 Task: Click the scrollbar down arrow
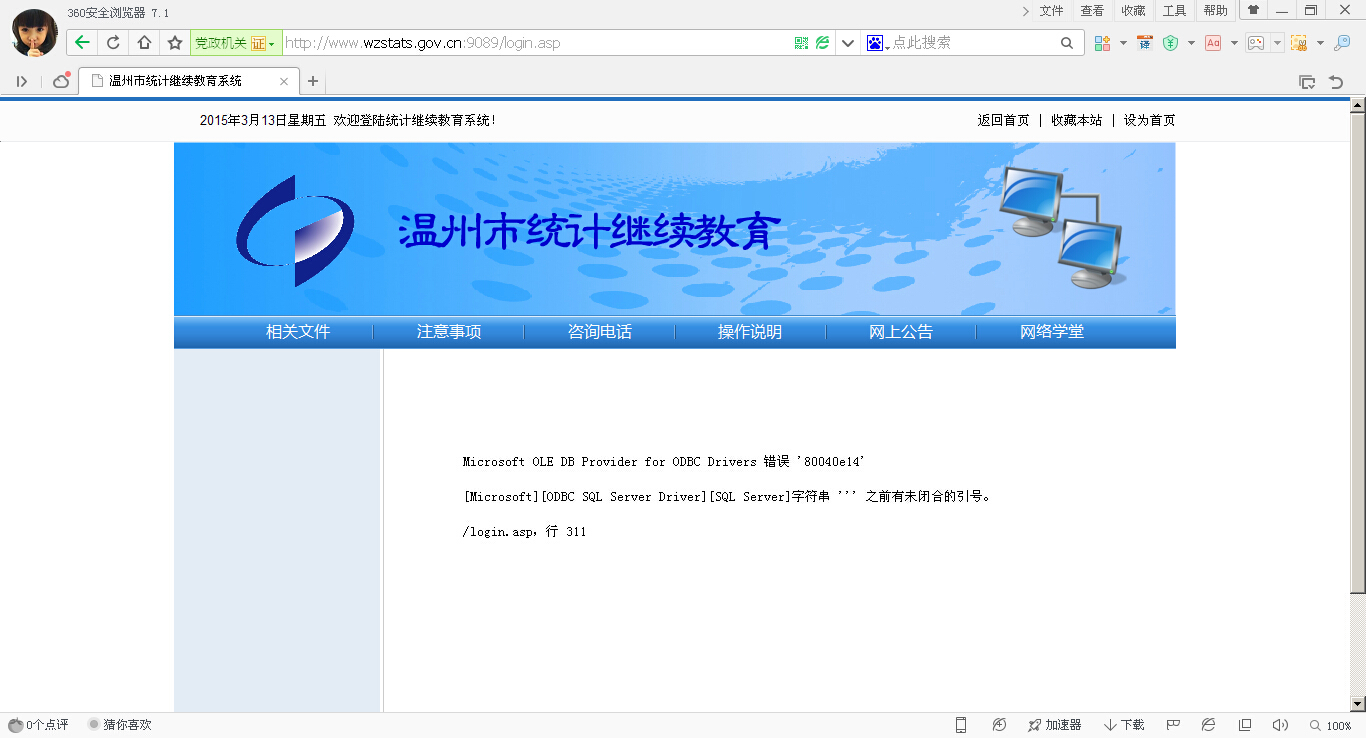coord(1358,704)
